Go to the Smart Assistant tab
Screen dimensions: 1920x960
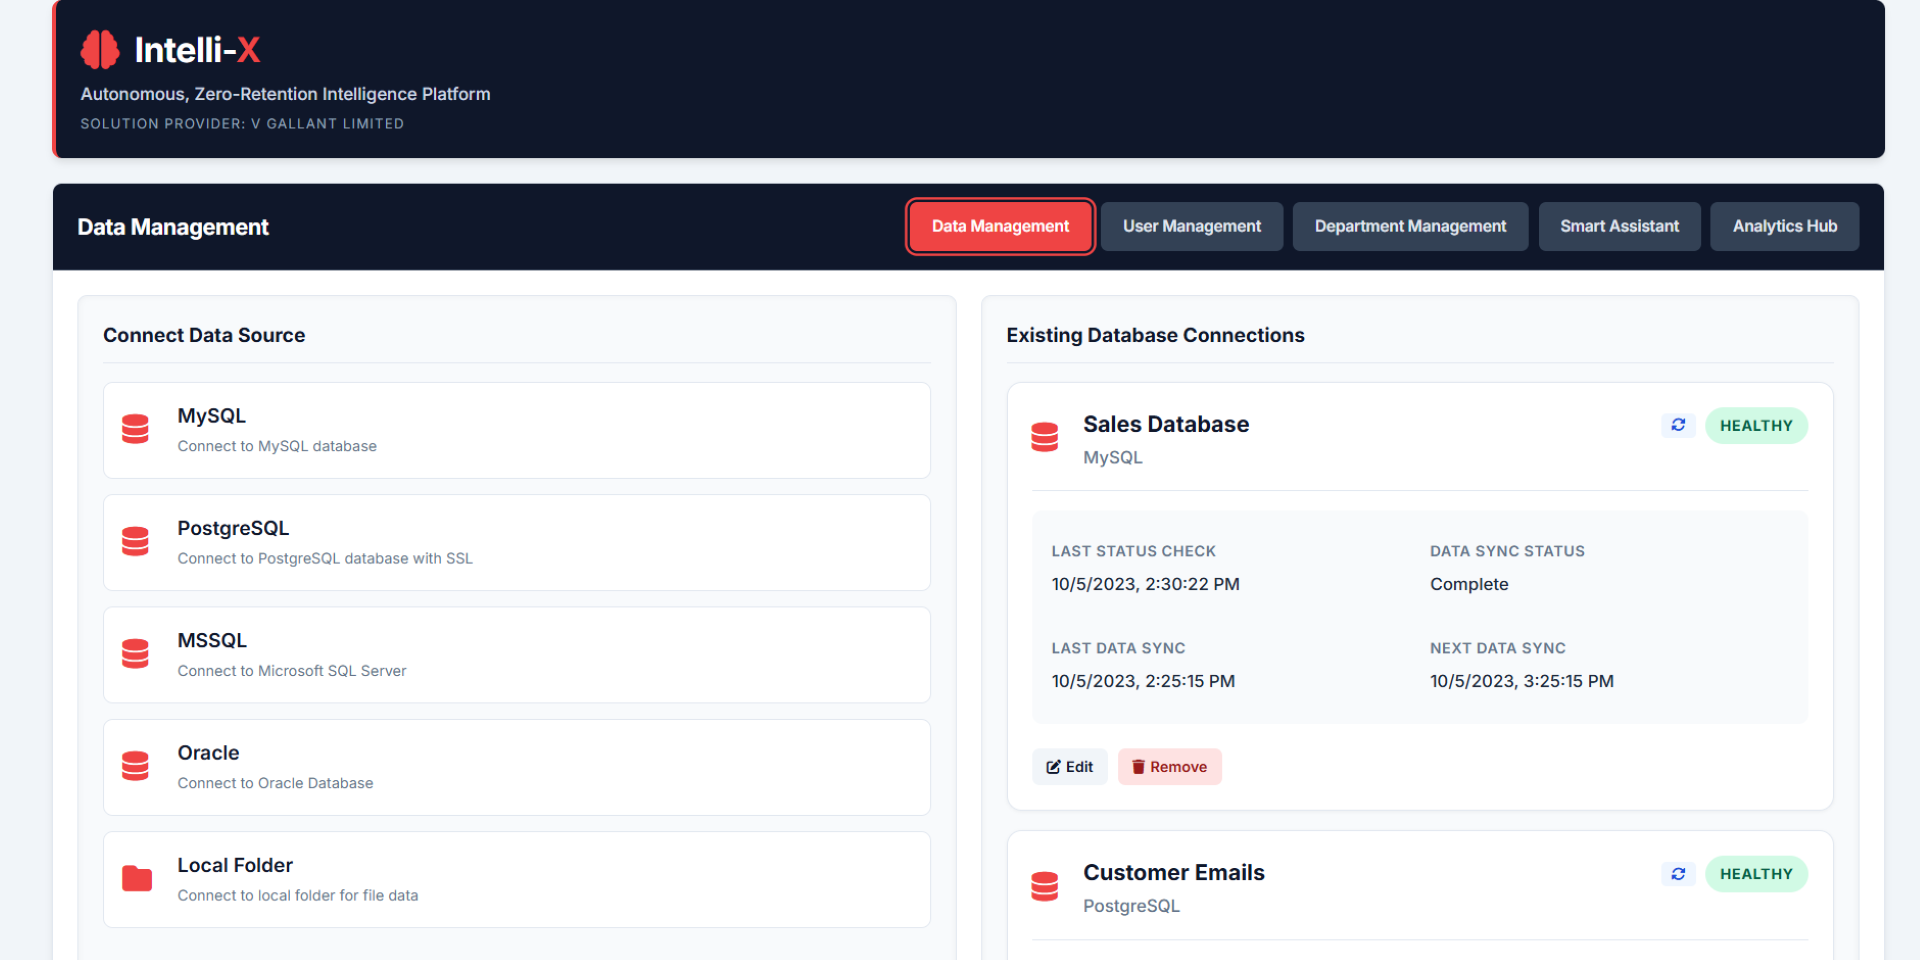point(1619,226)
